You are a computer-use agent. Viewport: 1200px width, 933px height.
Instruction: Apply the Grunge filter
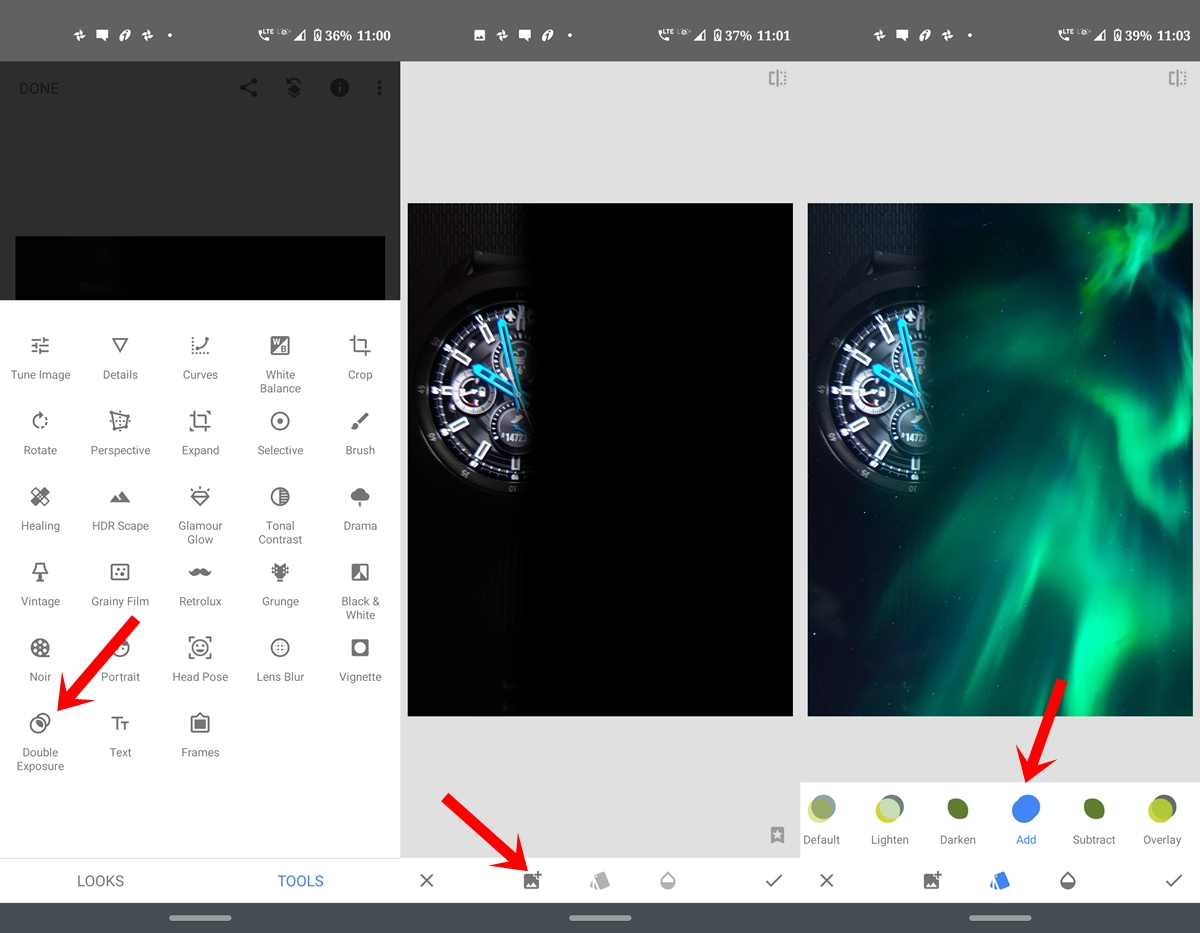pos(280,584)
